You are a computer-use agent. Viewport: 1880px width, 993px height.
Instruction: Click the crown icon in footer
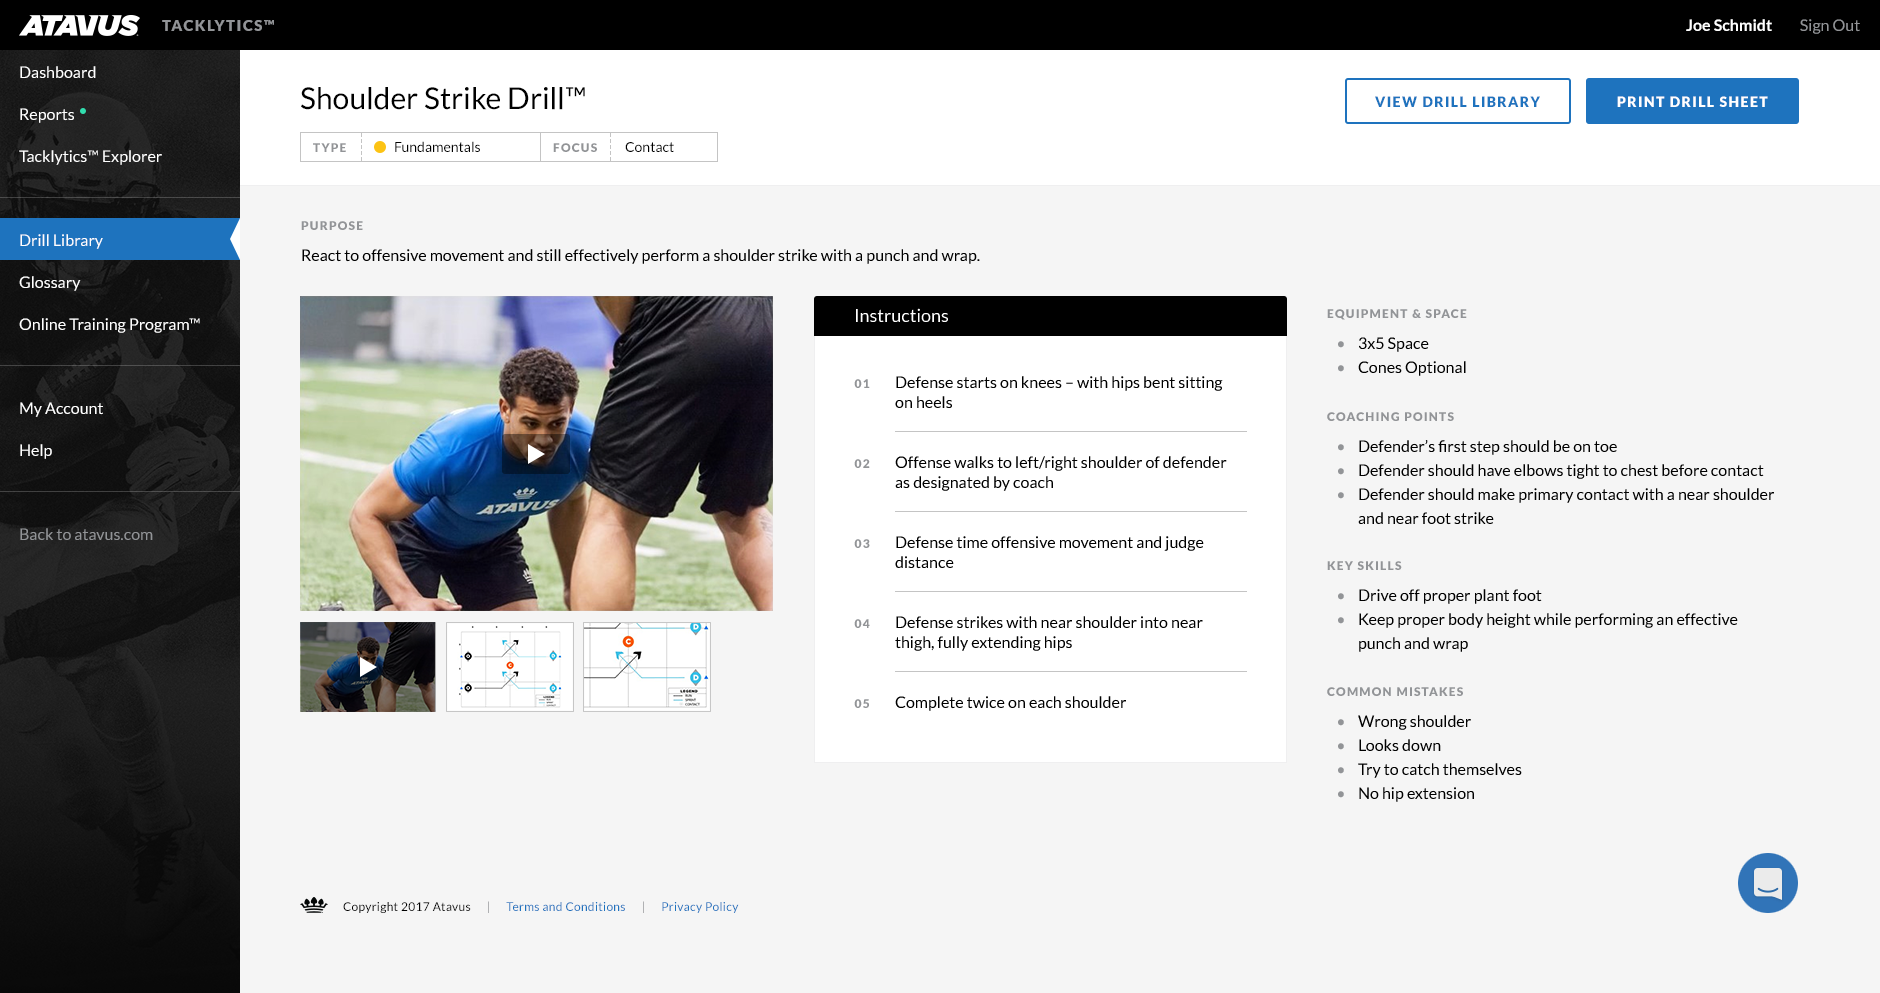(x=314, y=906)
